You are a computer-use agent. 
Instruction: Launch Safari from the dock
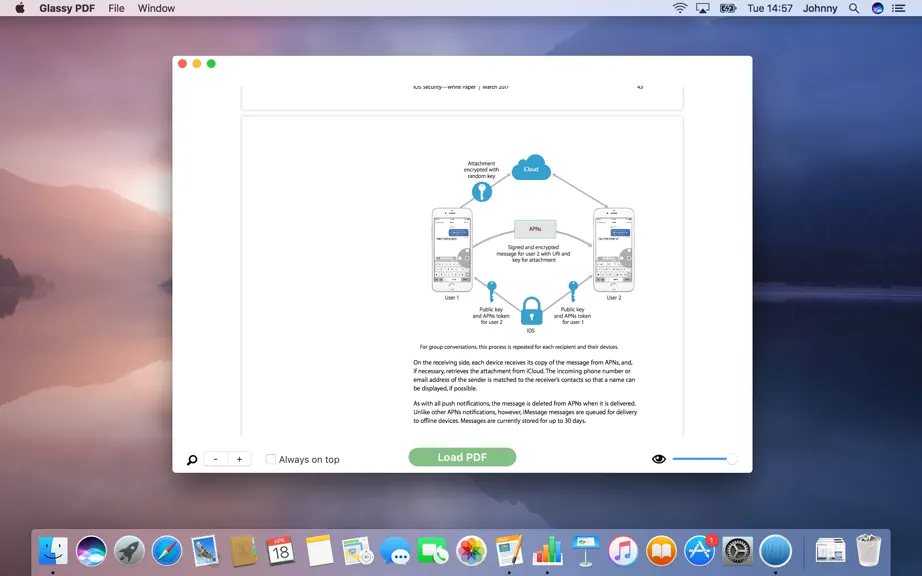click(167, 551)
